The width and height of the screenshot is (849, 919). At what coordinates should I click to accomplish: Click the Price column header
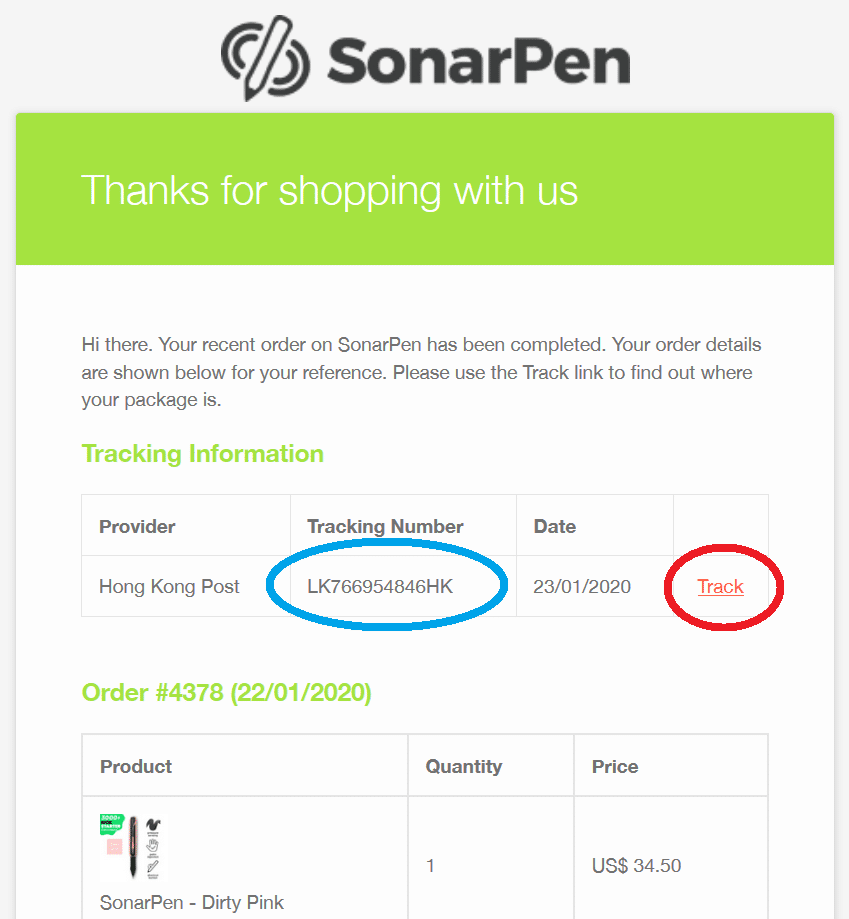pos(615,767)
